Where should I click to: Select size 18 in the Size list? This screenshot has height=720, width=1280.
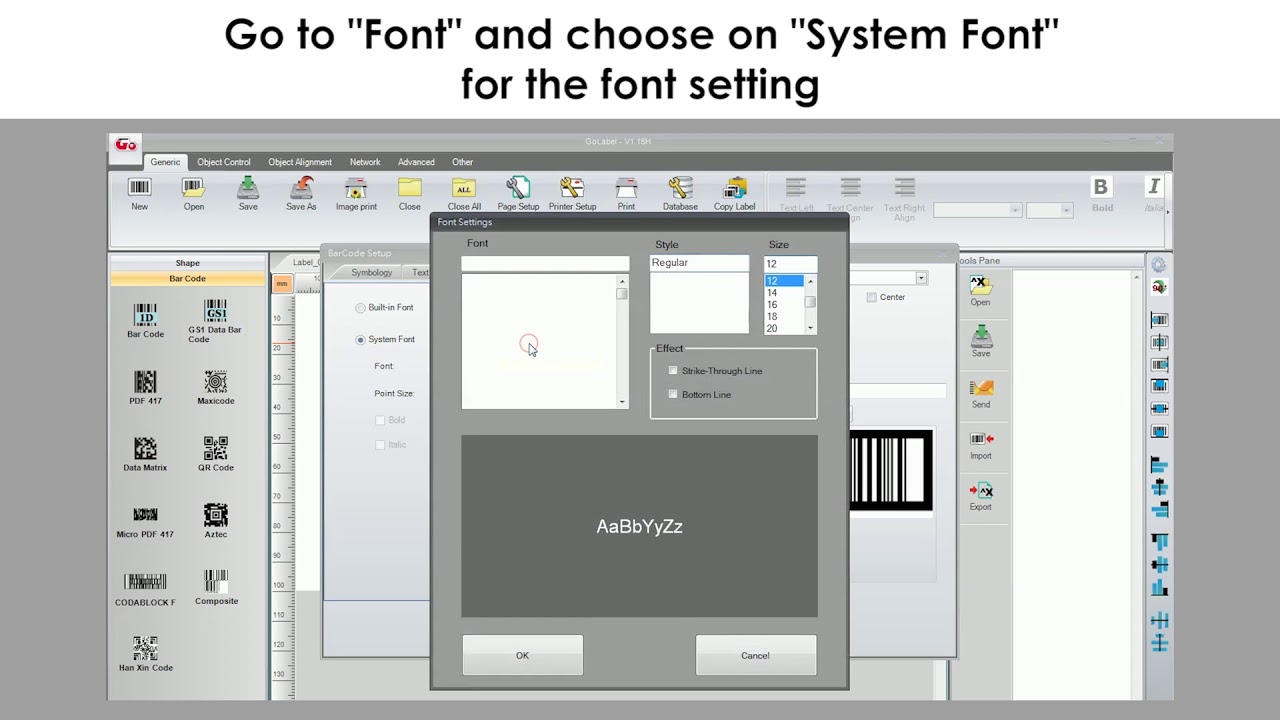tap(784, 317)
